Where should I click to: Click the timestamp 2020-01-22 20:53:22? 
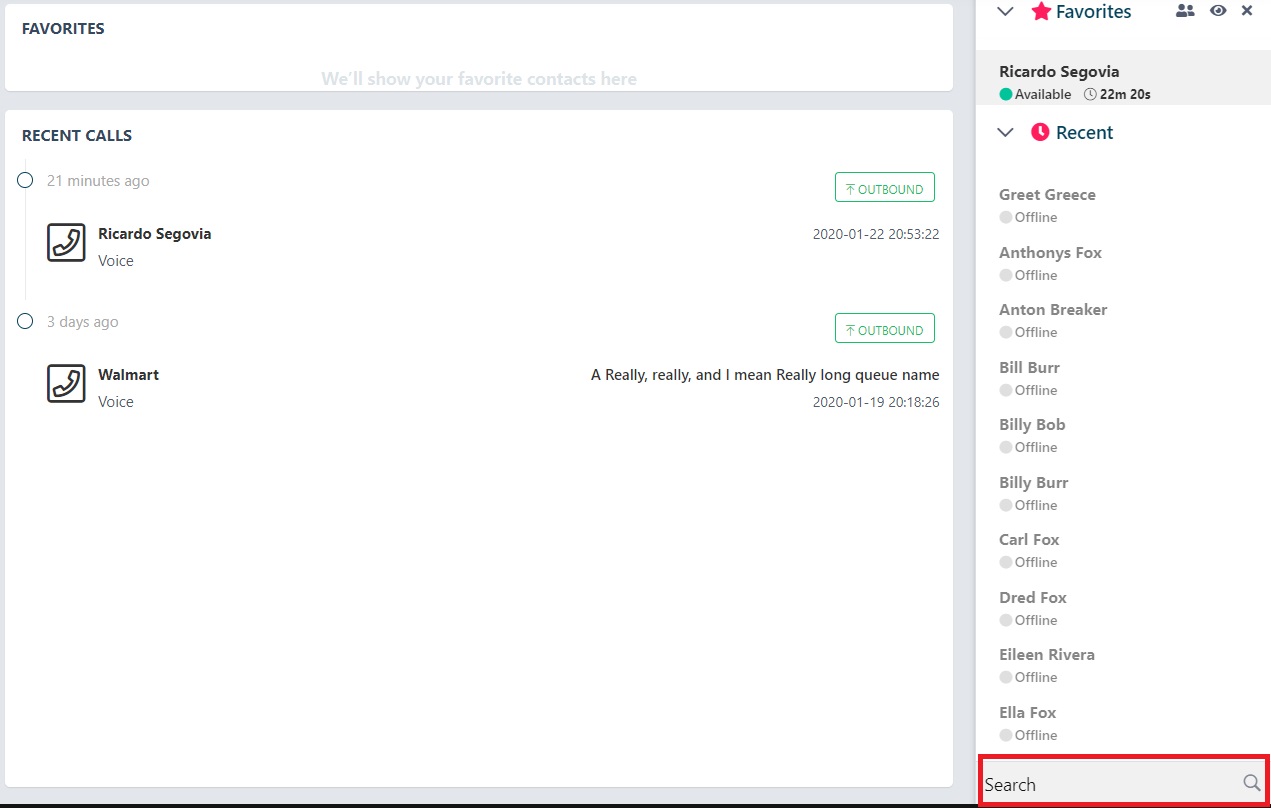click(876, 234)
